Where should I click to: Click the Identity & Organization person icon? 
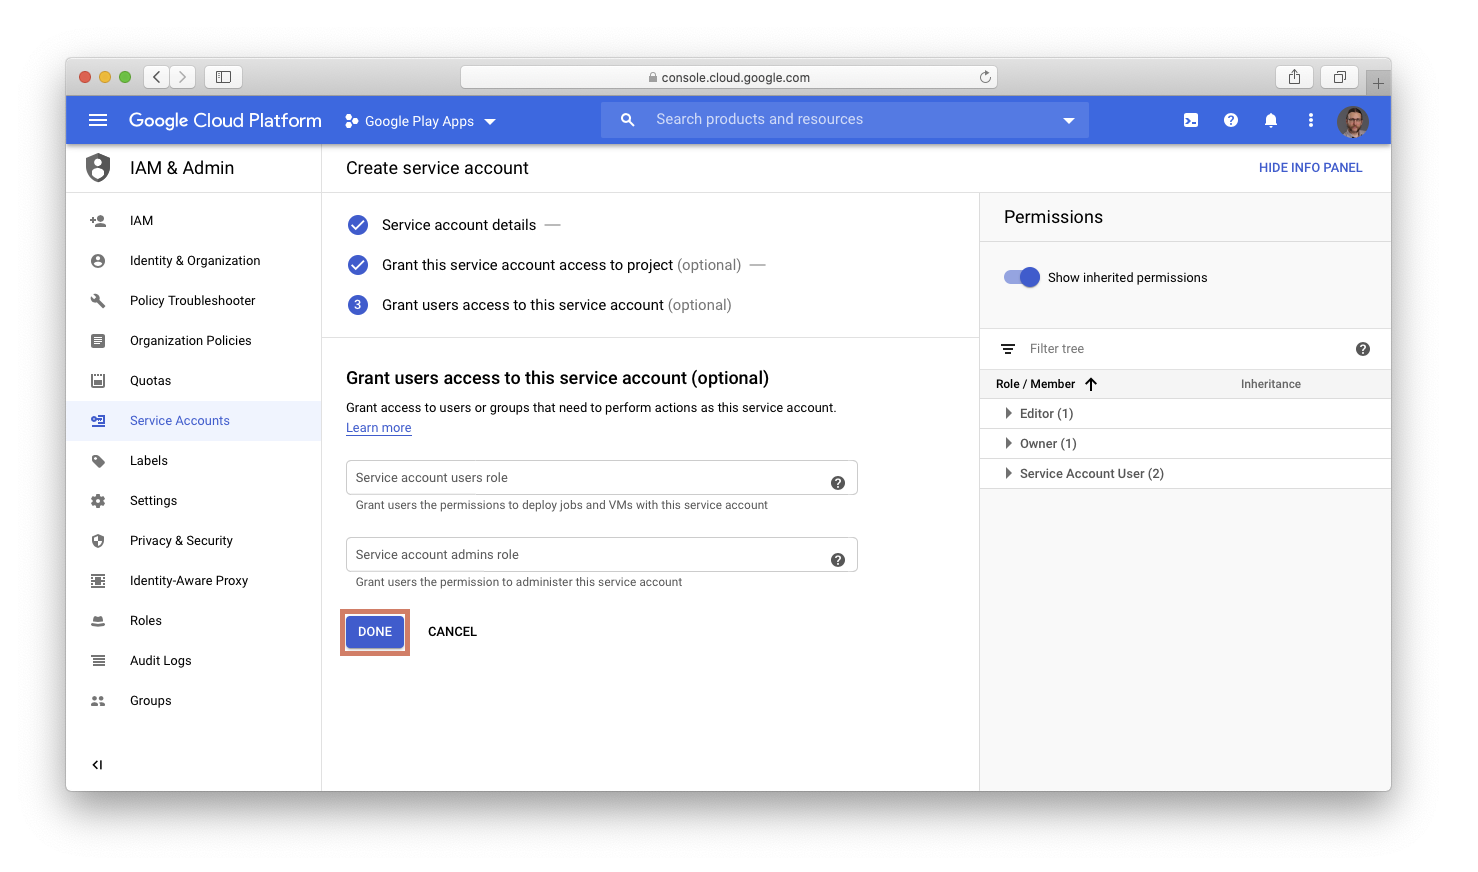[x=98, y=261]
